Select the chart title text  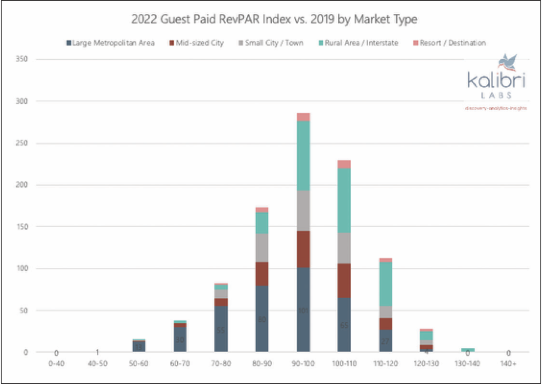pos(274,19)
